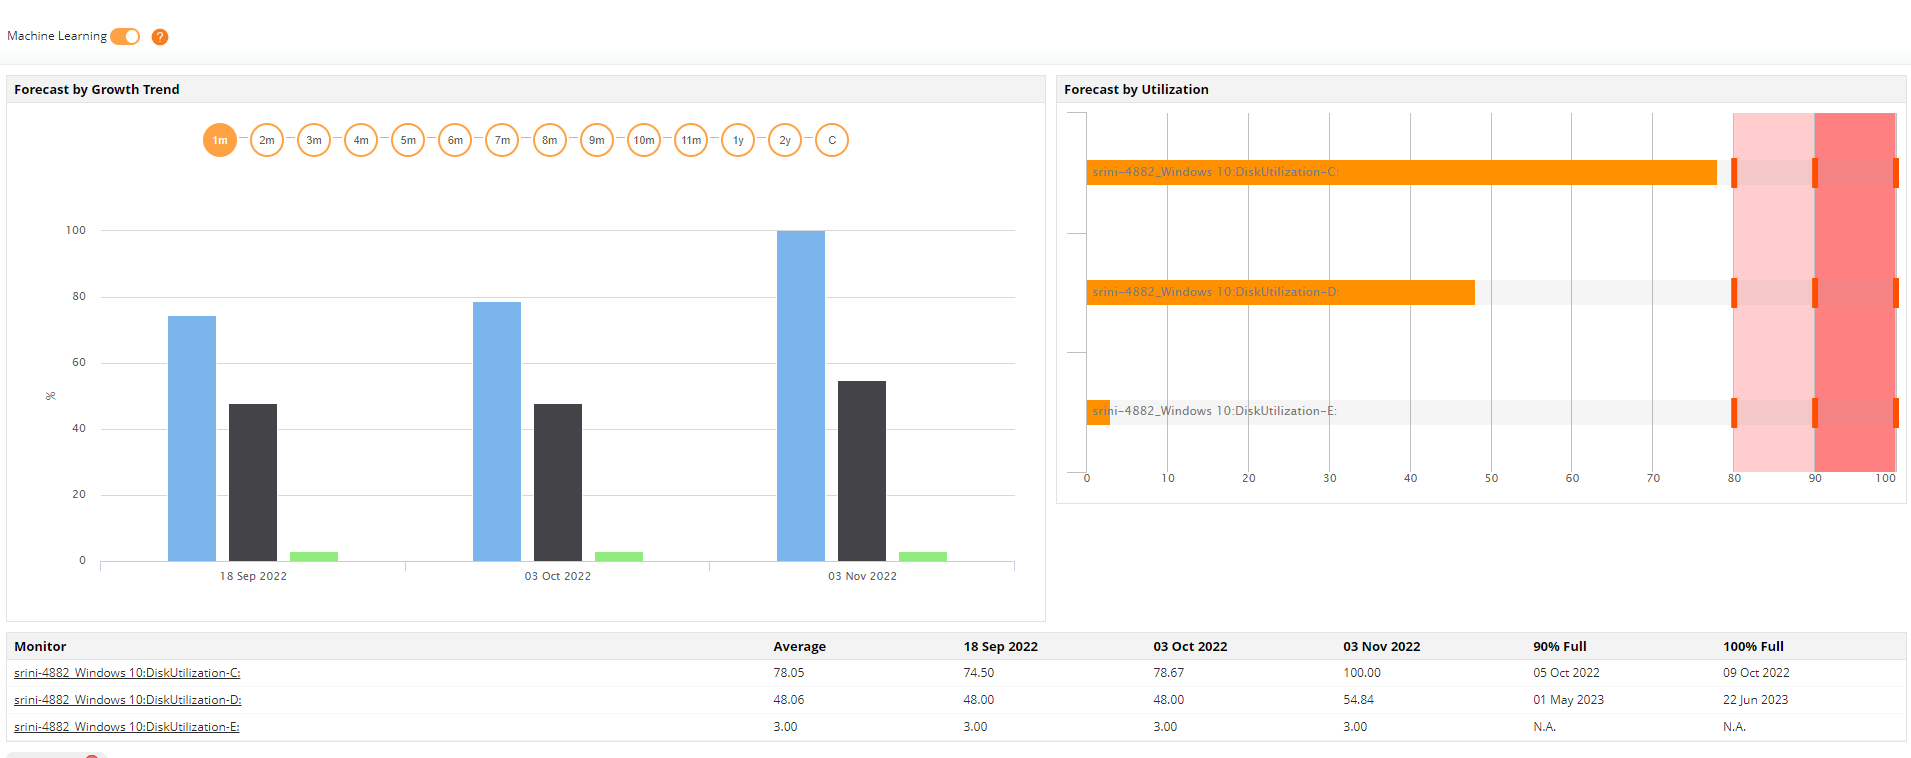Pick the 11m forecast circle
The image size is (1911, 758).
click(x=691, y=140)
